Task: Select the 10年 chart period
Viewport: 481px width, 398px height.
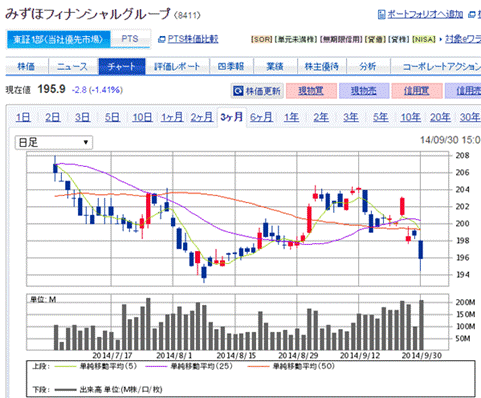Action: point(410,117)
